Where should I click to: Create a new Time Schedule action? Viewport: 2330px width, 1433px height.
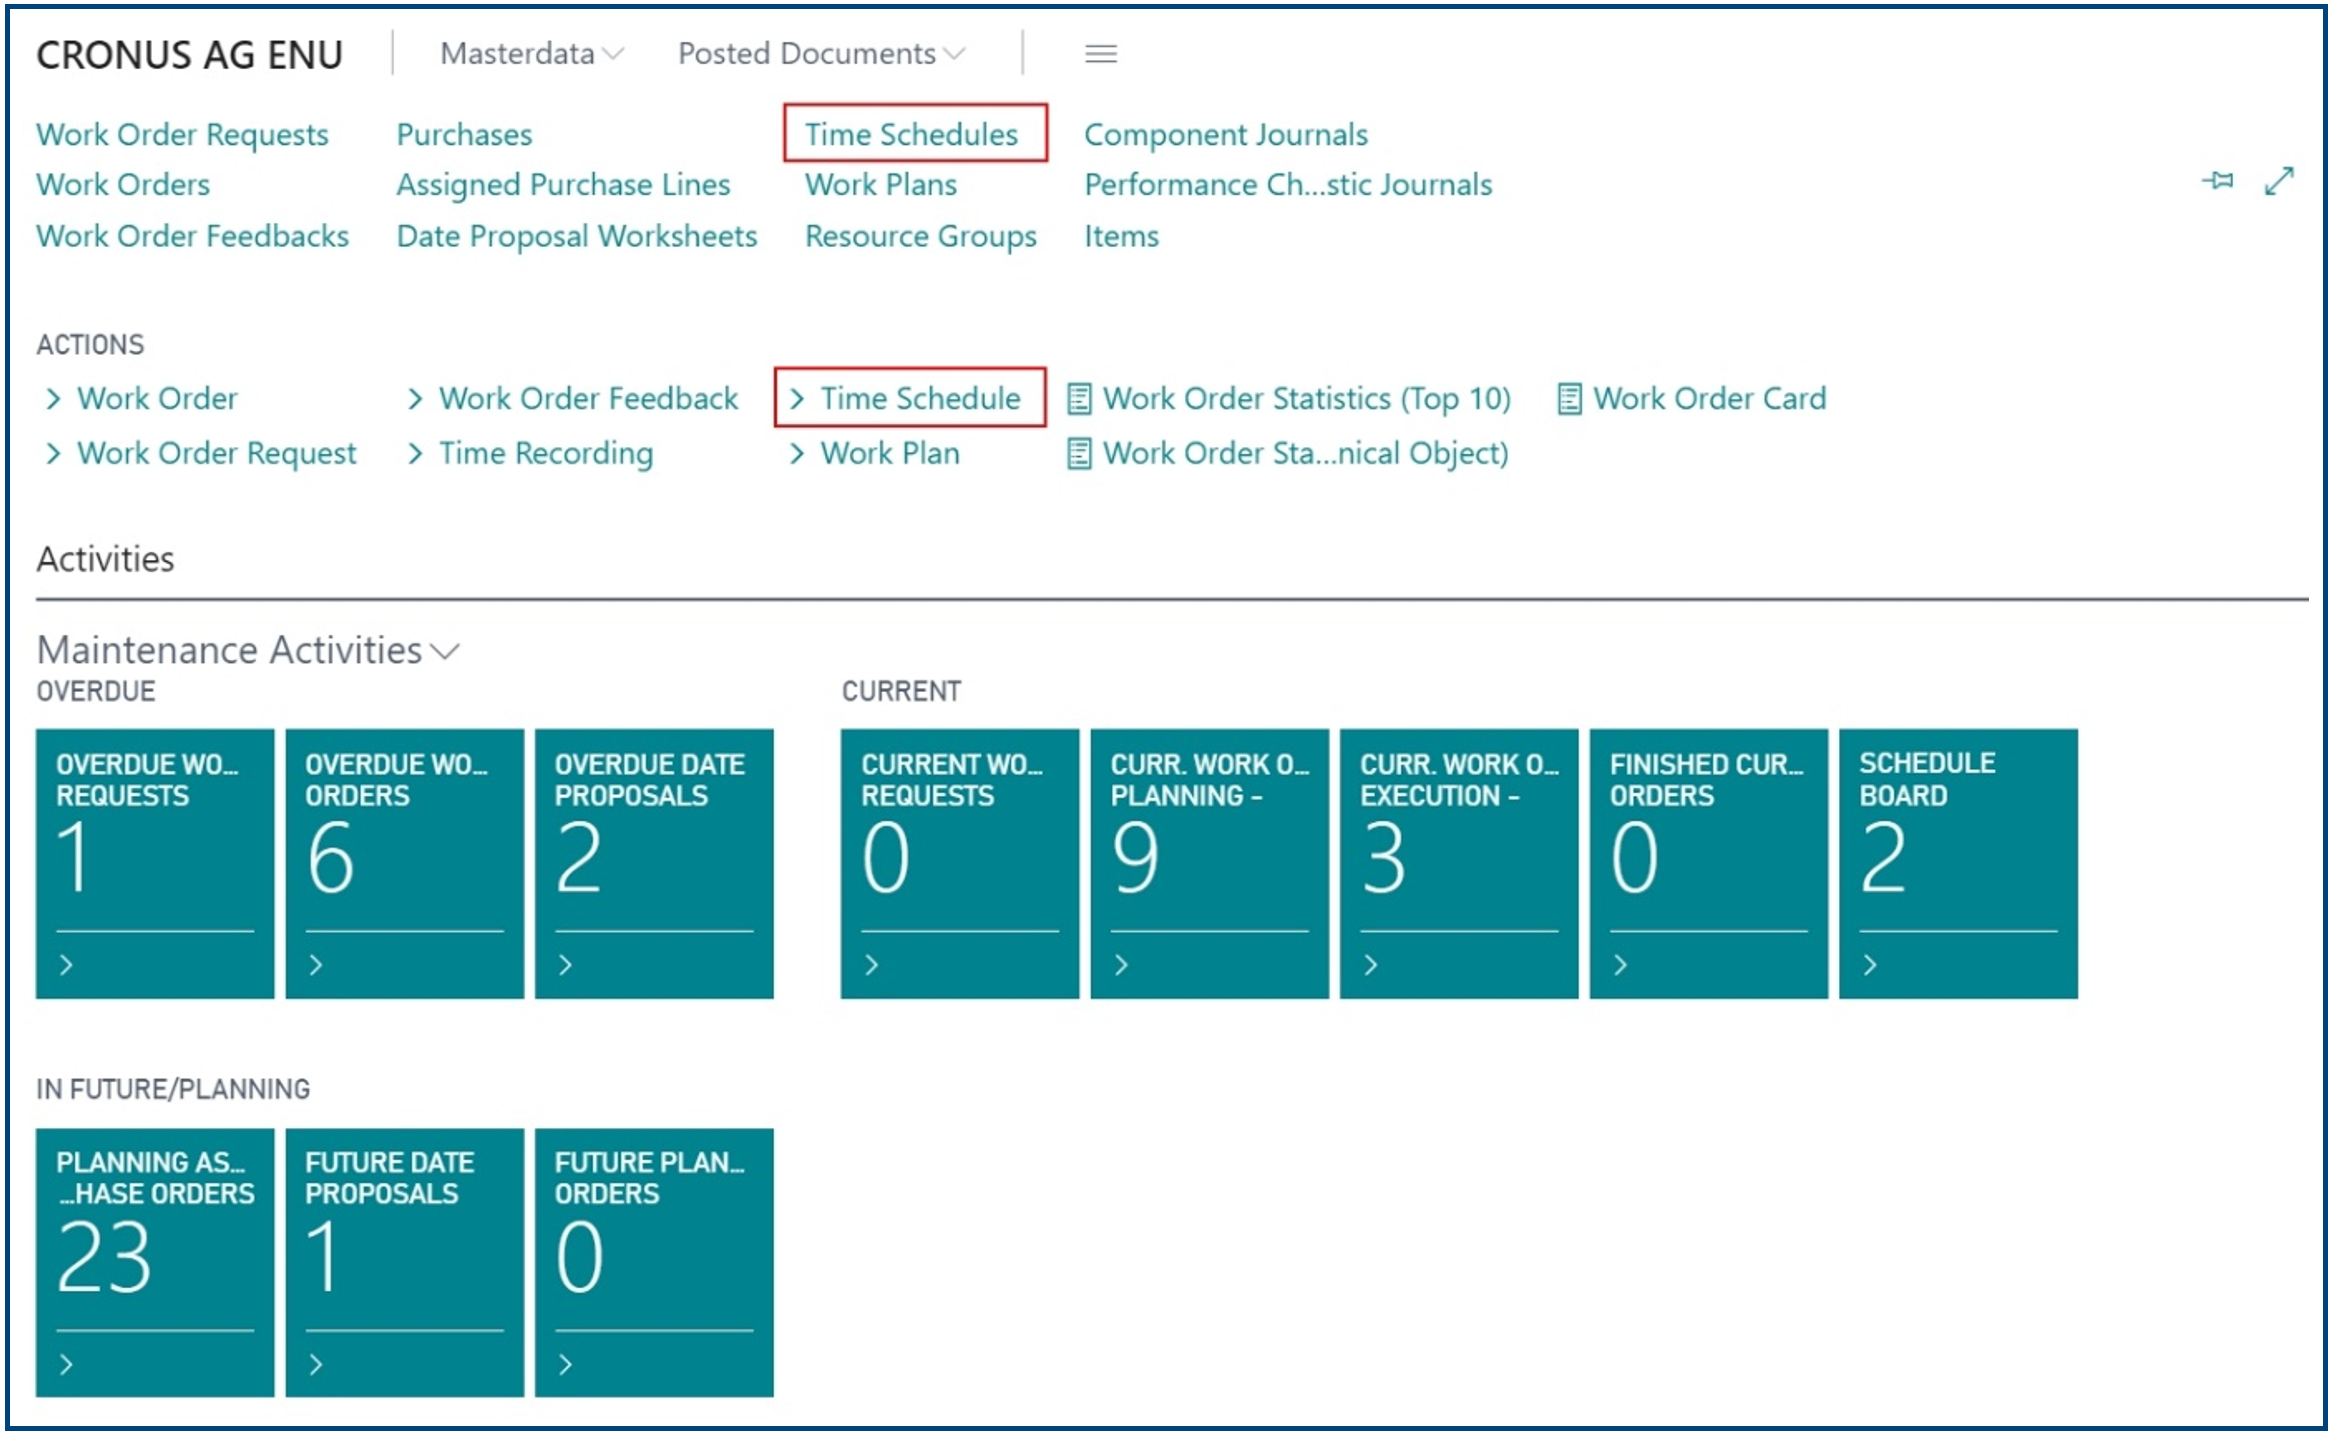point(905,399)
